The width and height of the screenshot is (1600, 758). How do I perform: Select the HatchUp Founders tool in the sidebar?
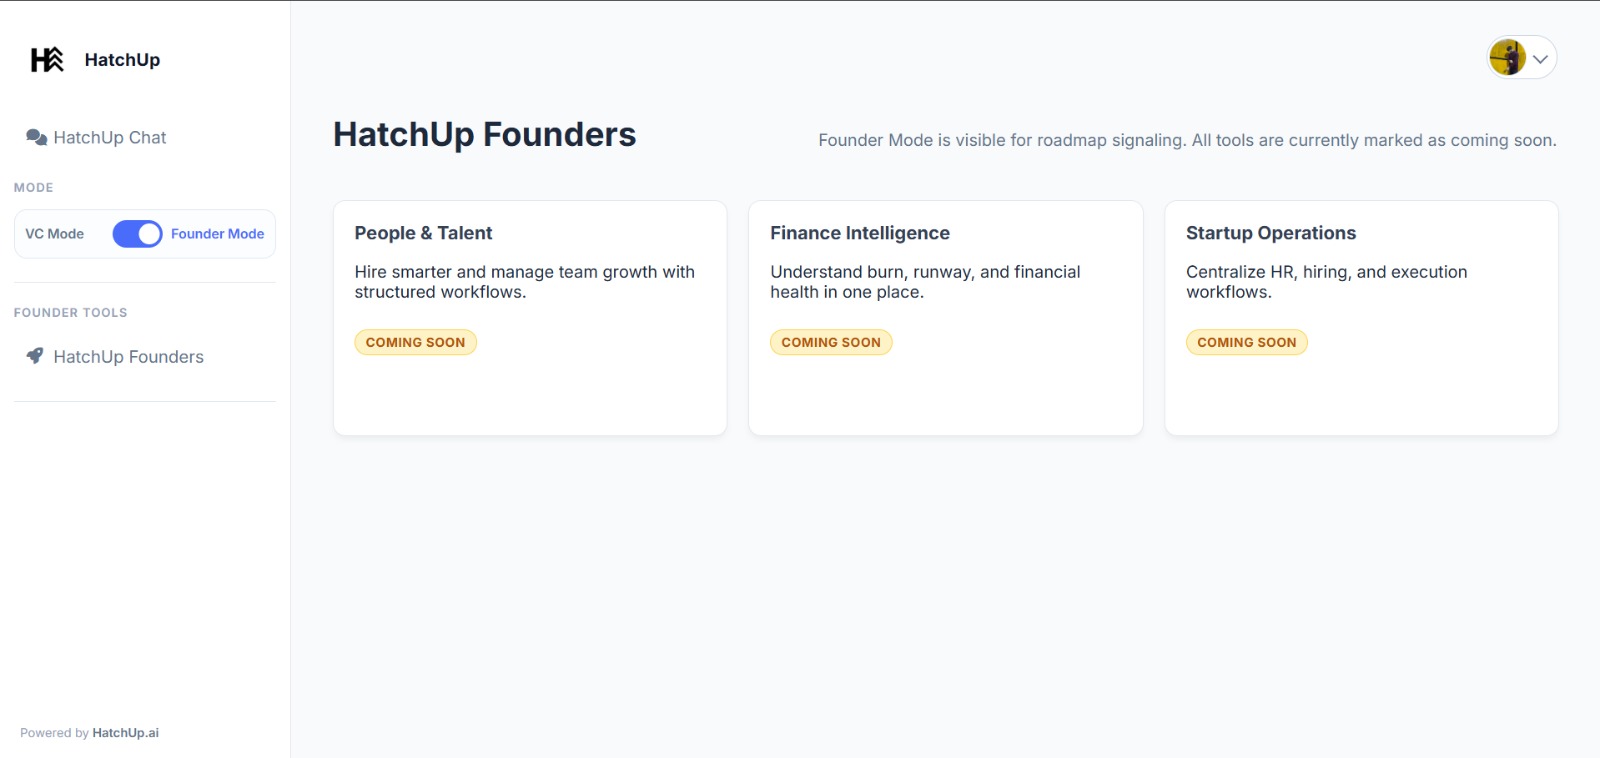pyautogui.click(x=128, y=356)
